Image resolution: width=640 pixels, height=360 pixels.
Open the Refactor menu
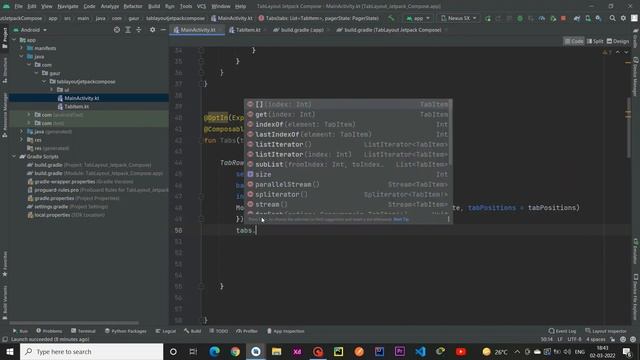pyautogui.click(x=133, y=6)
